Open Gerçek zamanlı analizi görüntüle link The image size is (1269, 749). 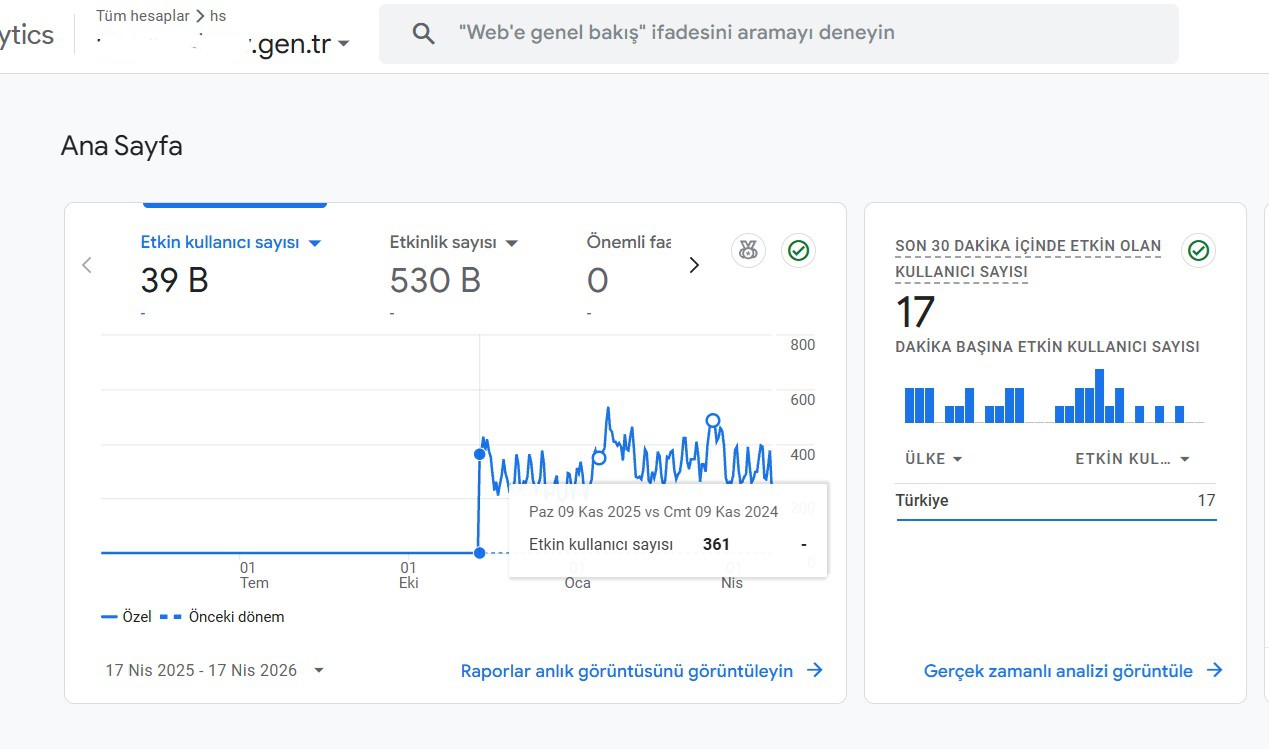tap(1058, 671)
